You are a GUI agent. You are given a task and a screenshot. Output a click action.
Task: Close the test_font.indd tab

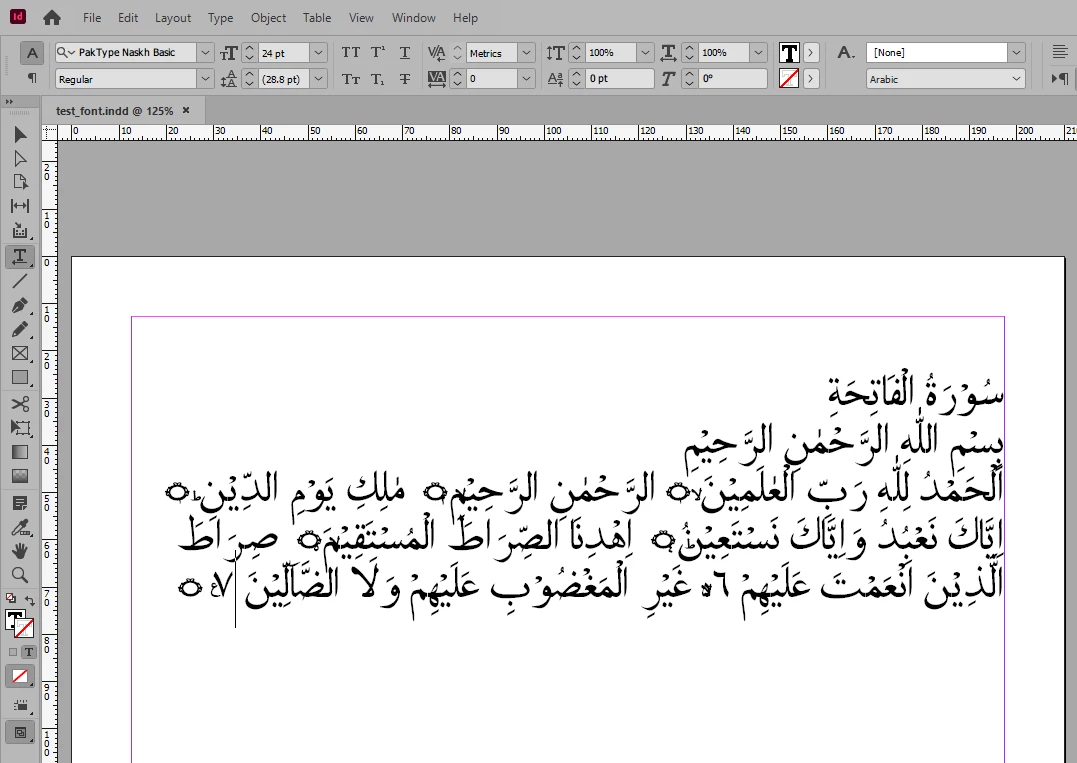tap(185, 110)
